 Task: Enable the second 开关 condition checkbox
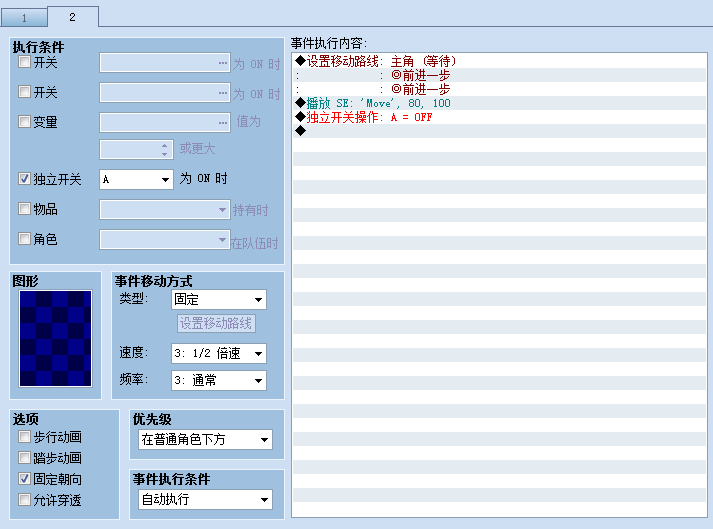(24, 92)
